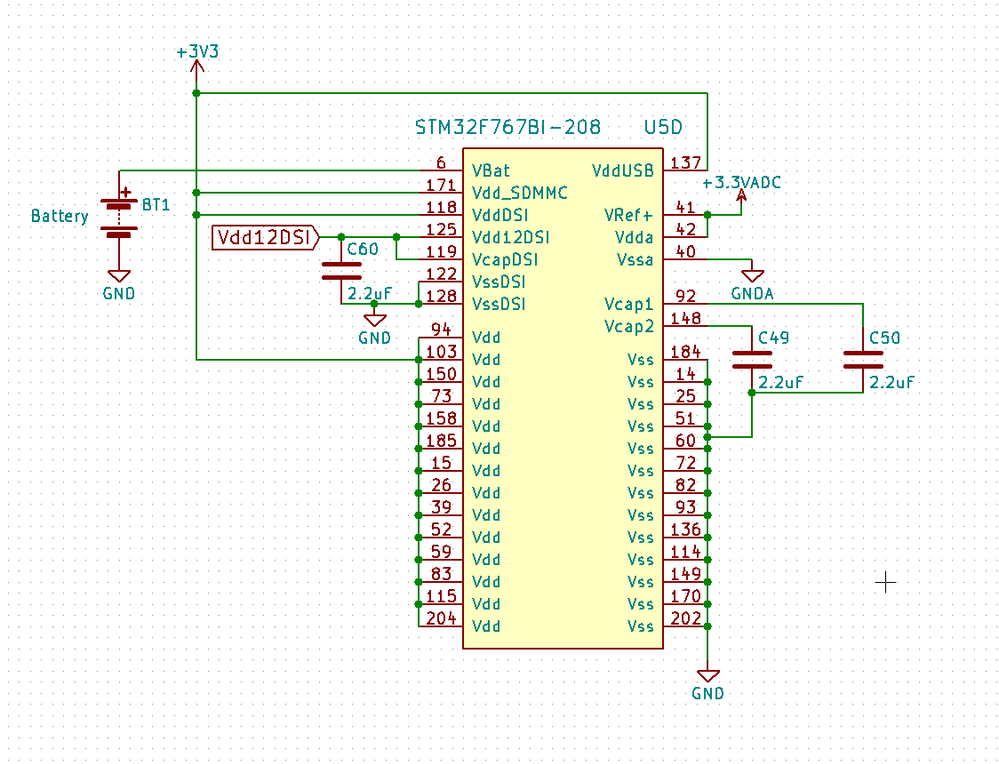Click pin 119 VcapDSI
The height and width of the screenshot is (764, 999).
[x=441, y=259]
